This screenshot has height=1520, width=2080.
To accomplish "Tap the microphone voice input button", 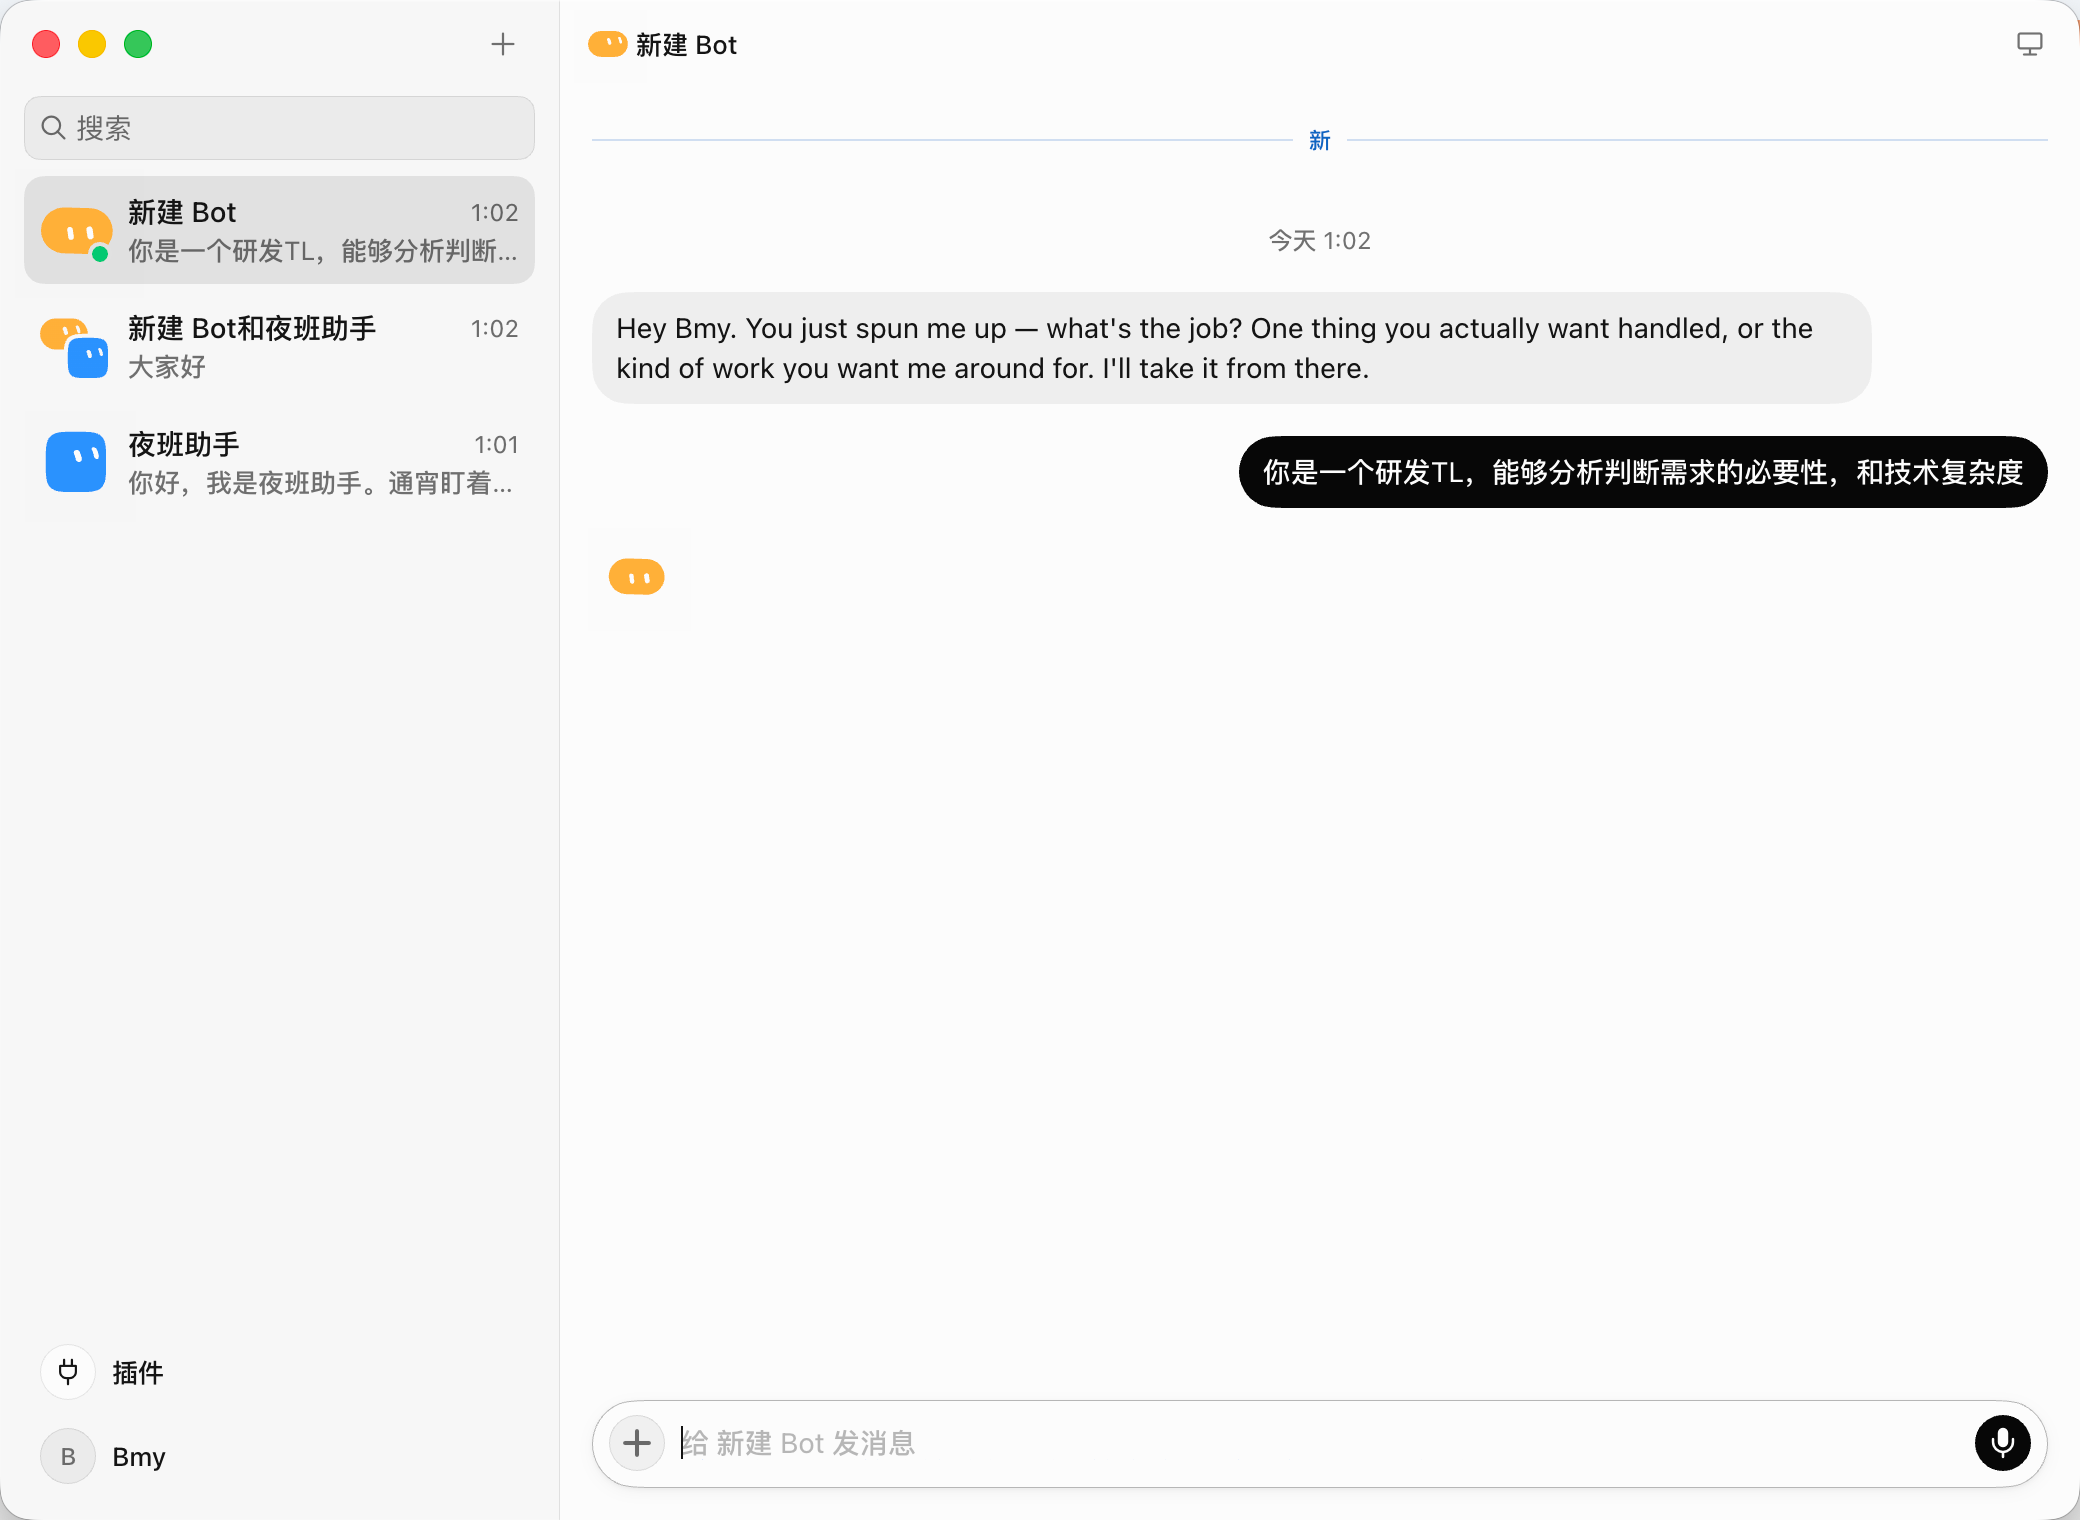I will coord(2002,1443).
